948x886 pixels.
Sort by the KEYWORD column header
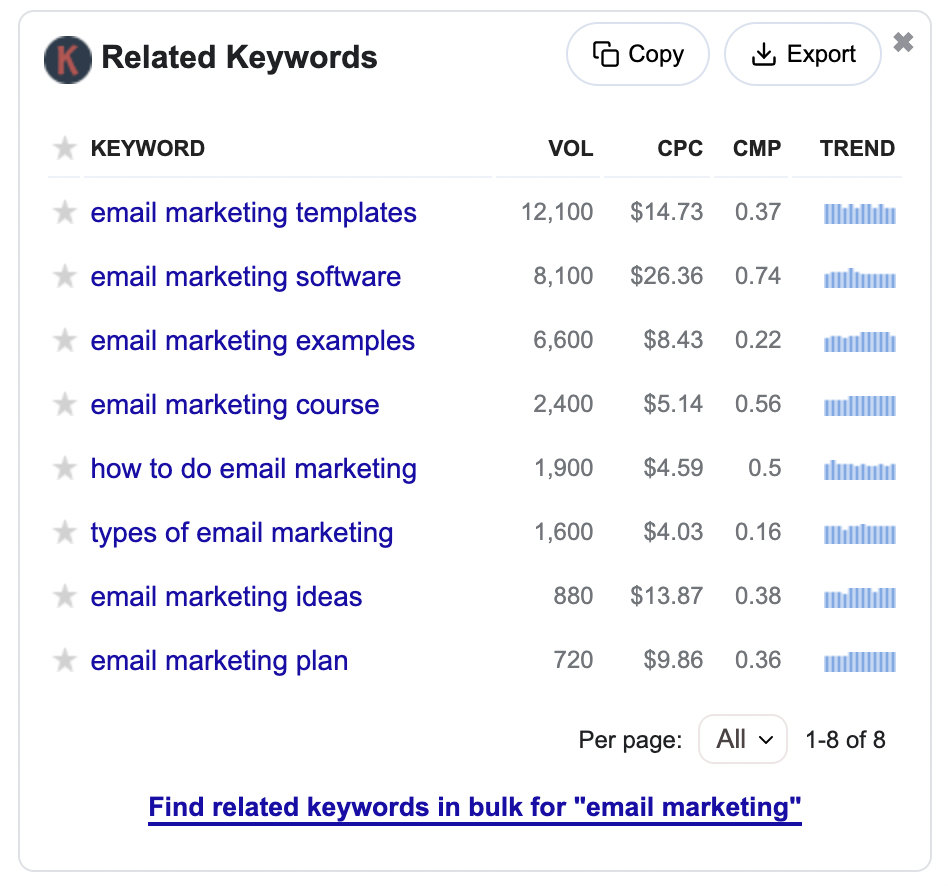[148, 149]
